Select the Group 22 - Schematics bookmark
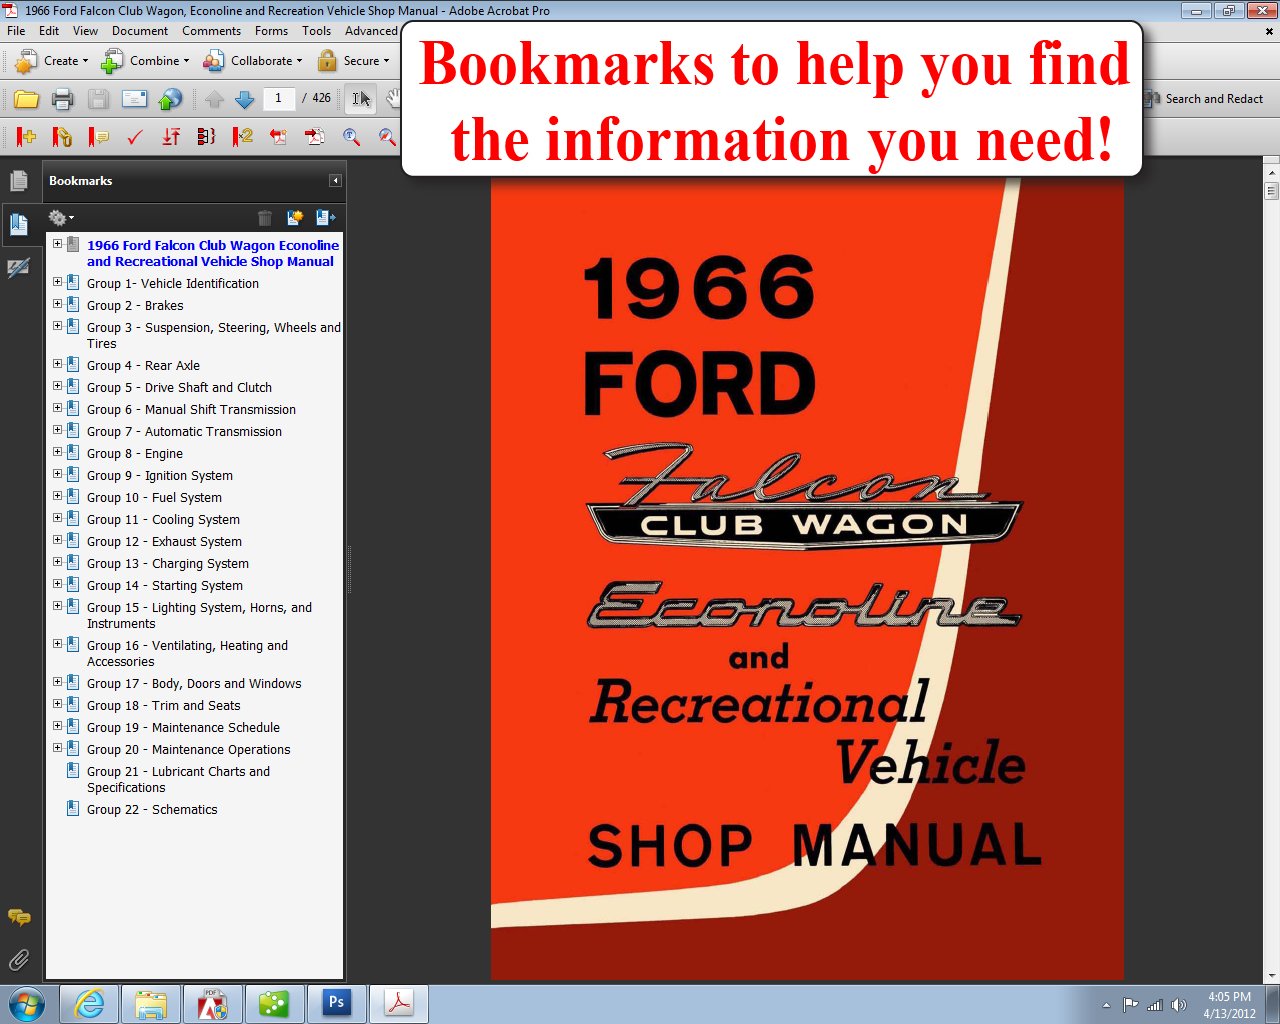Image resolution: width=1280 pixels, height=1024 pixels. coord(152,809)
